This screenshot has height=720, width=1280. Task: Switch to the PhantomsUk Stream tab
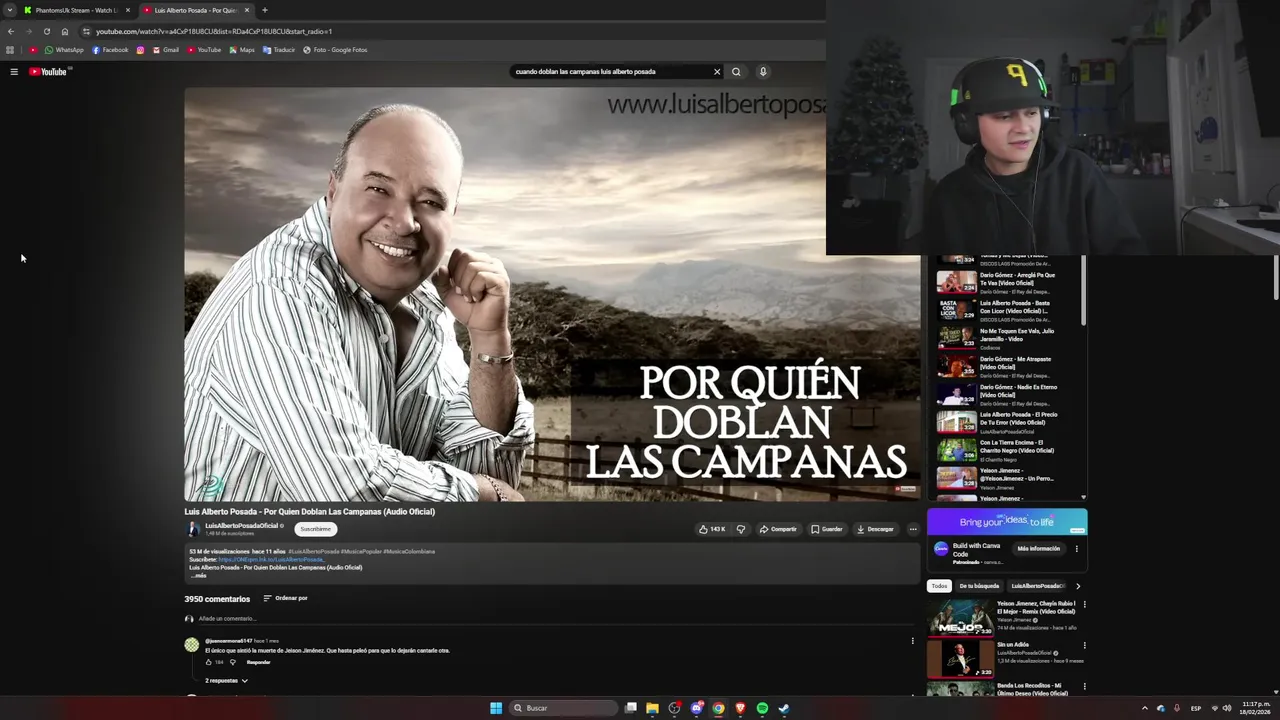click(76, 10)
